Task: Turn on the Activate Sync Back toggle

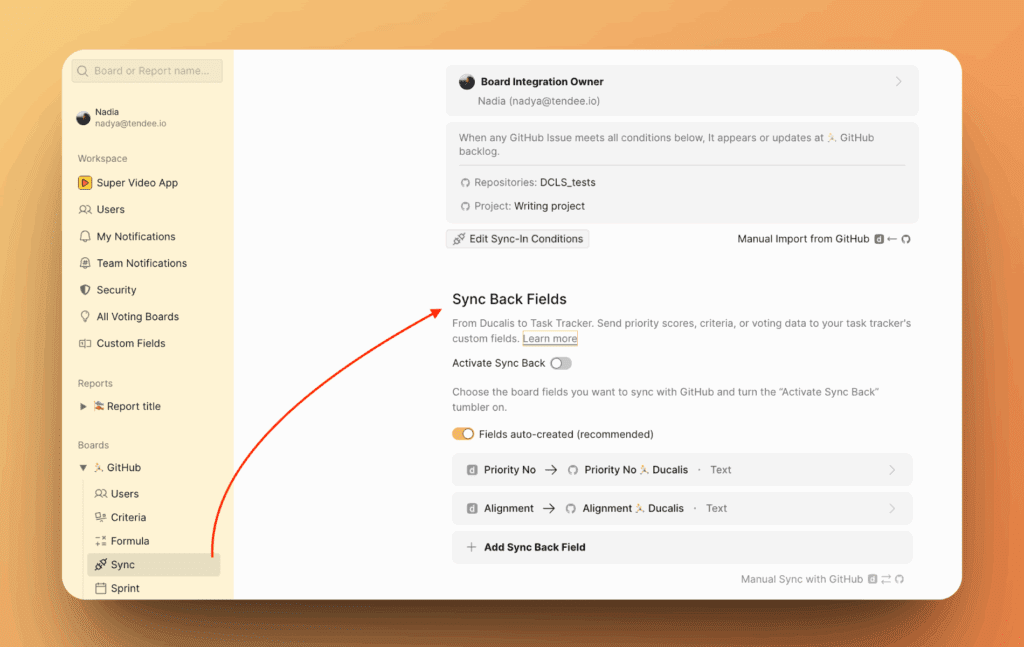Action: point(561,364)
